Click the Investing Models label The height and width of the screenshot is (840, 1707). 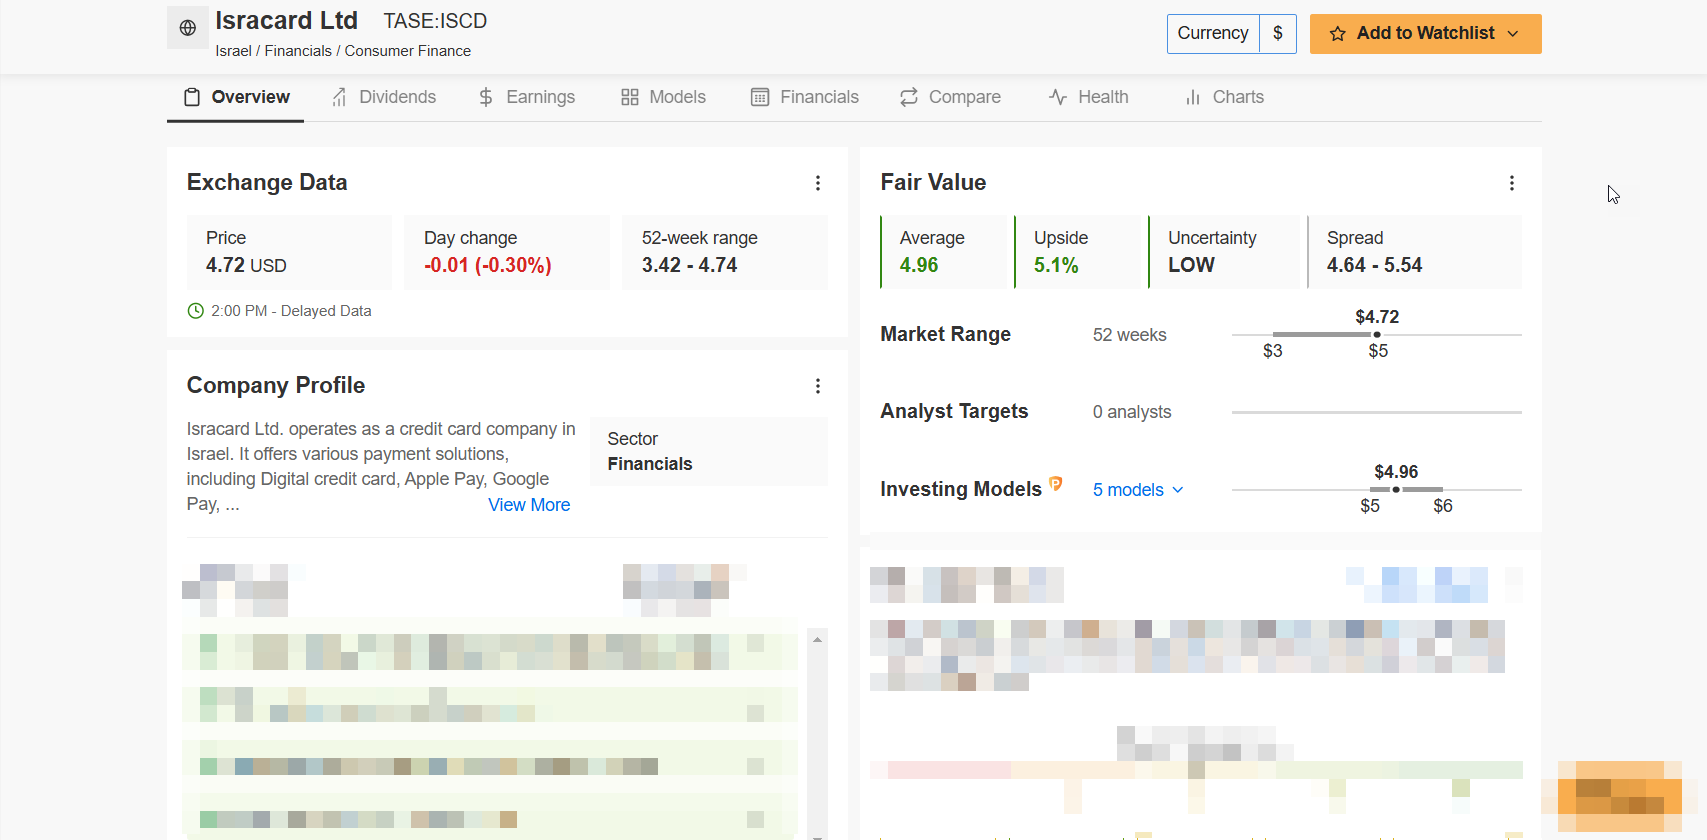[x=961, y=489]
